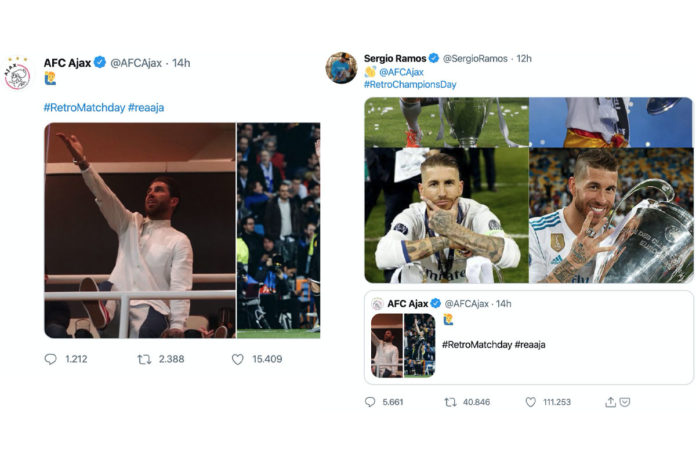The image size is (696, 464).
Task: Retweet the AFC Ajax tweet with 2.388 retweets
Action: click(144, 359)
